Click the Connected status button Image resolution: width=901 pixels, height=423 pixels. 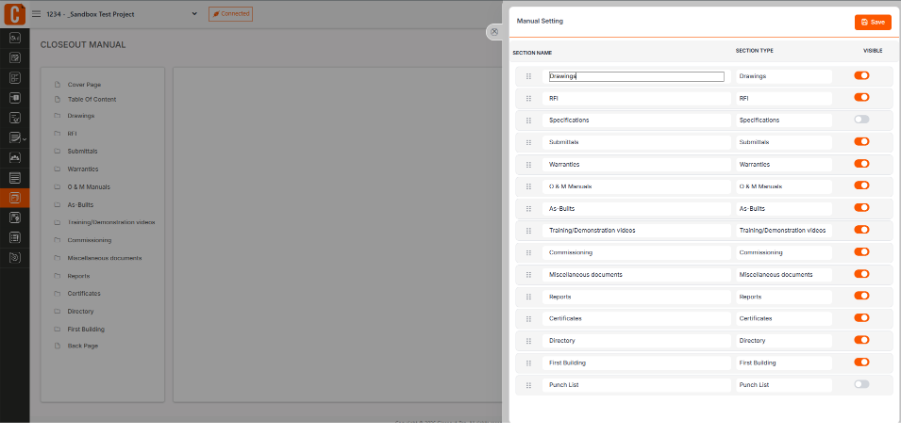pyautogui.click(x=230, y=14)
